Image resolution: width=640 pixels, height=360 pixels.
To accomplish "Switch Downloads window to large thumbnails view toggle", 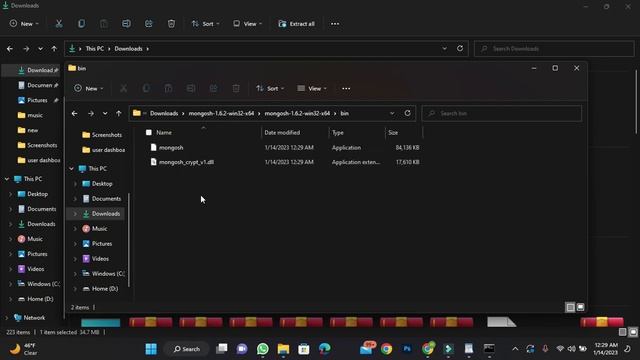I will tap(633, 332).
